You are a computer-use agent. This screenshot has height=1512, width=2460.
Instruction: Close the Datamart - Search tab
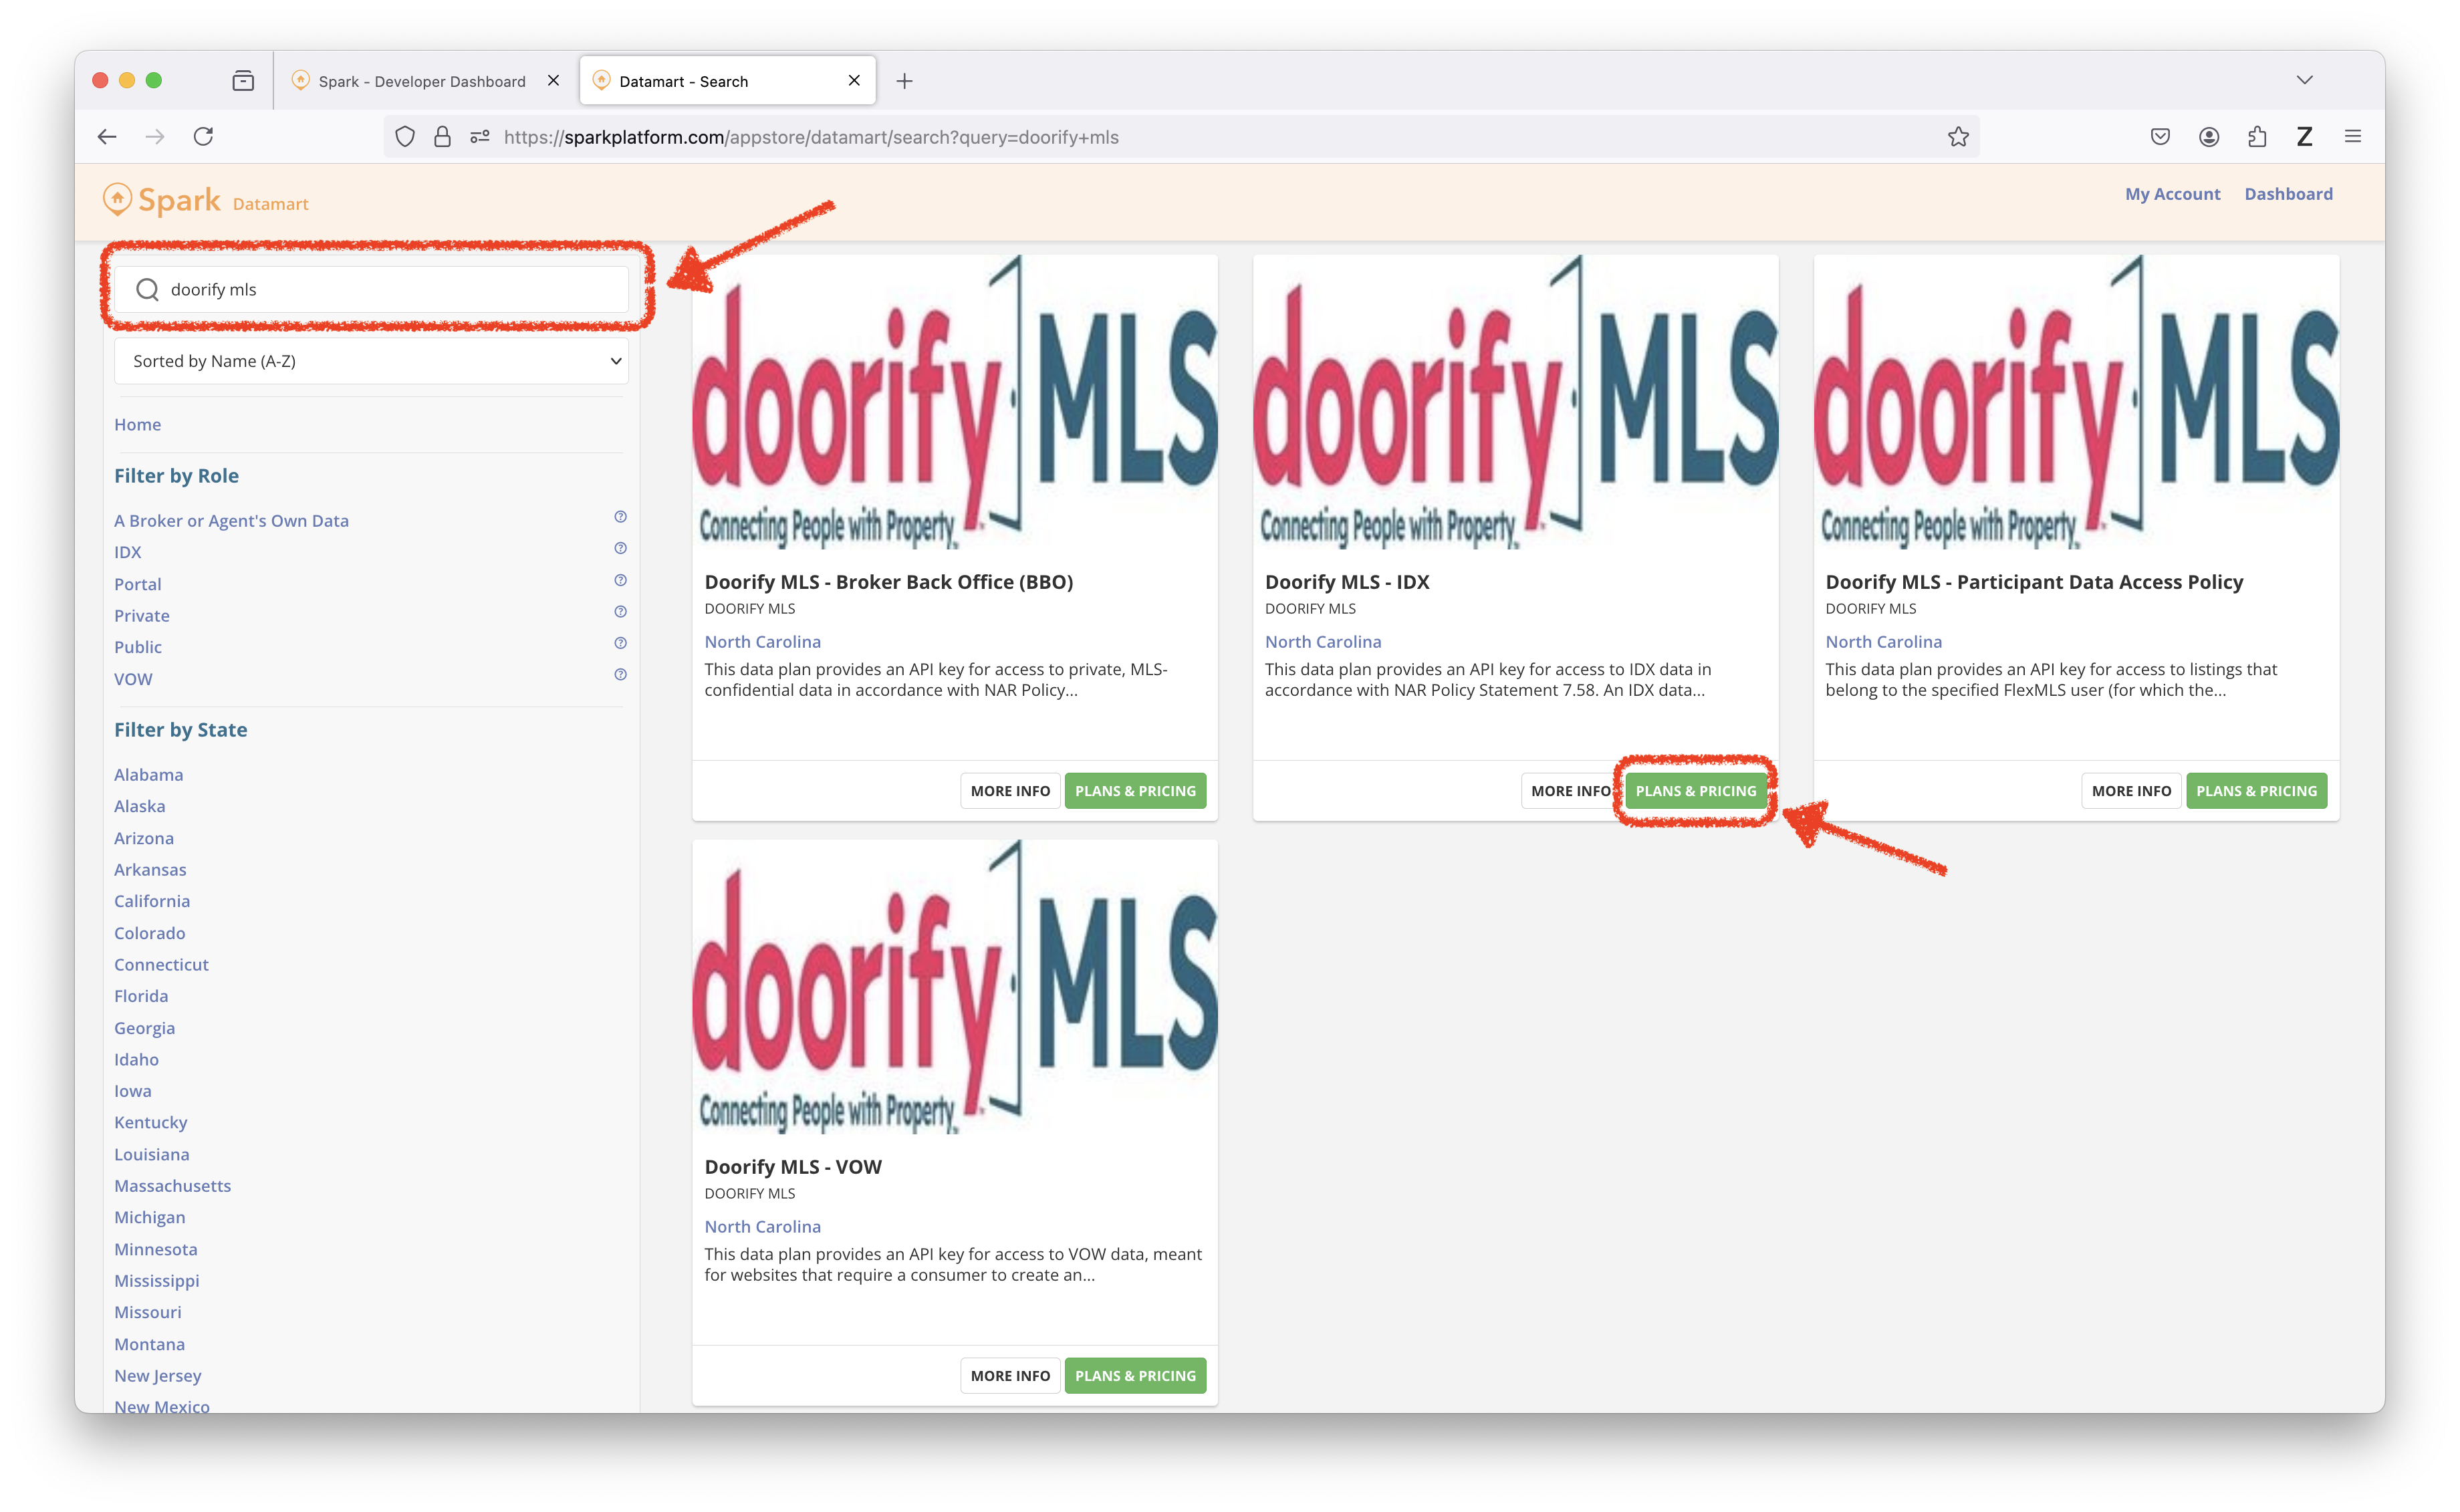(854, 81)
